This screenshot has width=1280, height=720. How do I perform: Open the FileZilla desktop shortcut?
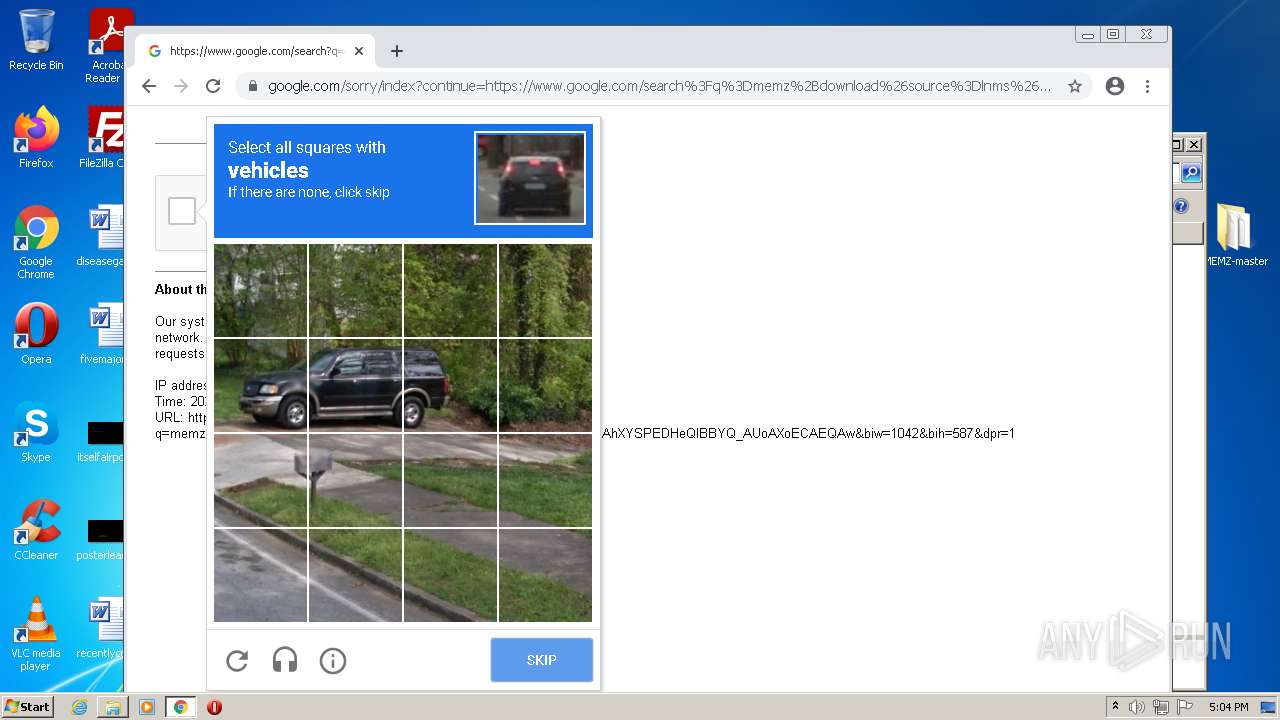[x=104, y=138]
